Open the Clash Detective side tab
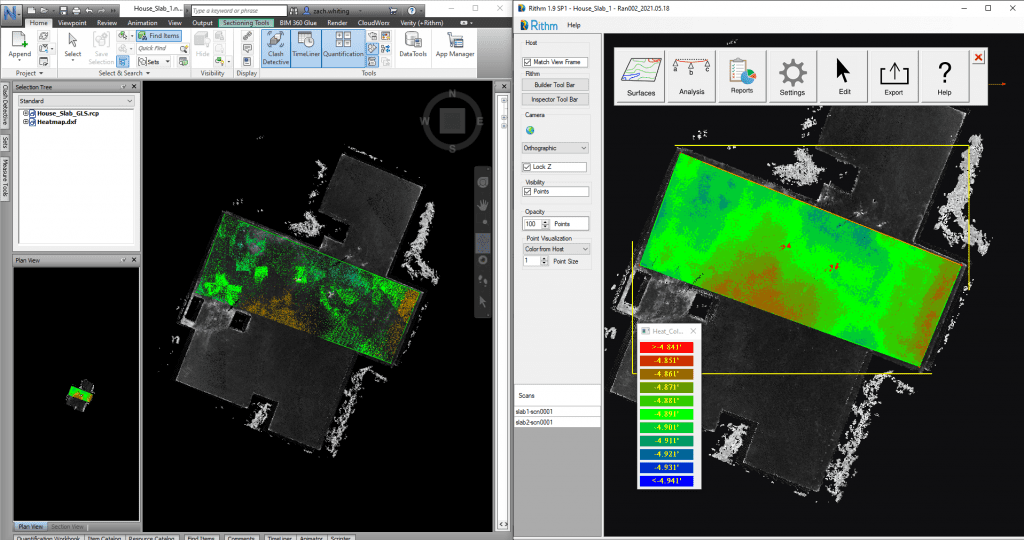The height and width of the screenshot is (540, 1024). 5,104
